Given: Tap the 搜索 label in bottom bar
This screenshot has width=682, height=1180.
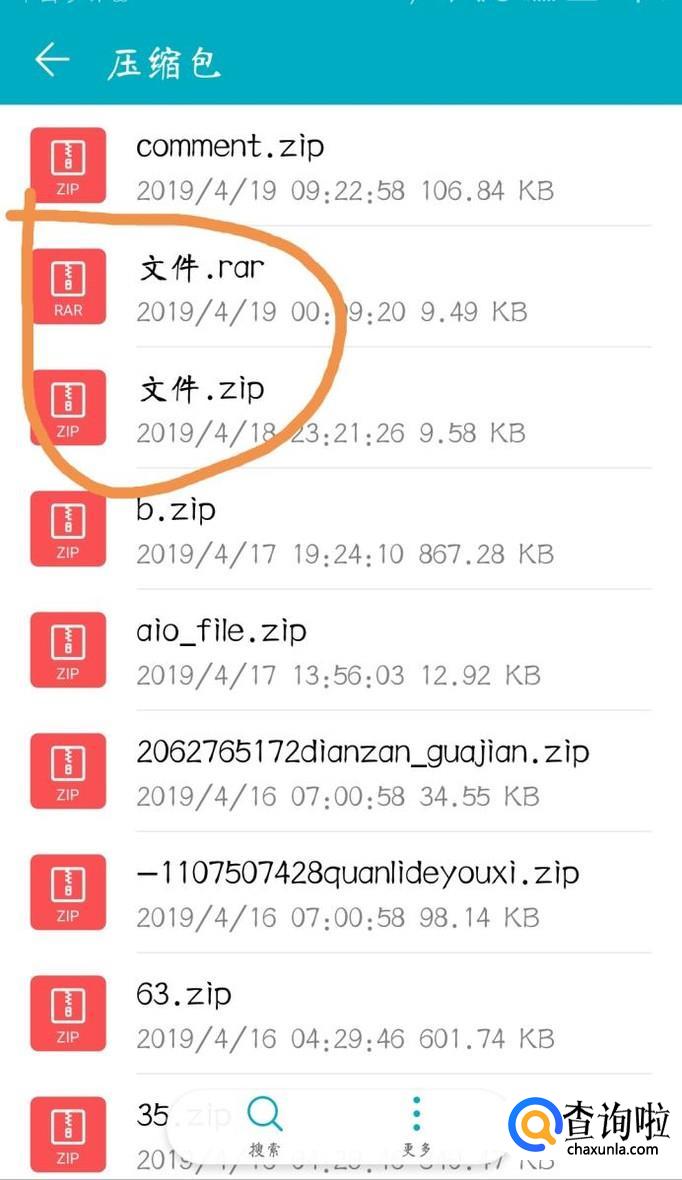Looking at the screenshot, I should 265,1149.
